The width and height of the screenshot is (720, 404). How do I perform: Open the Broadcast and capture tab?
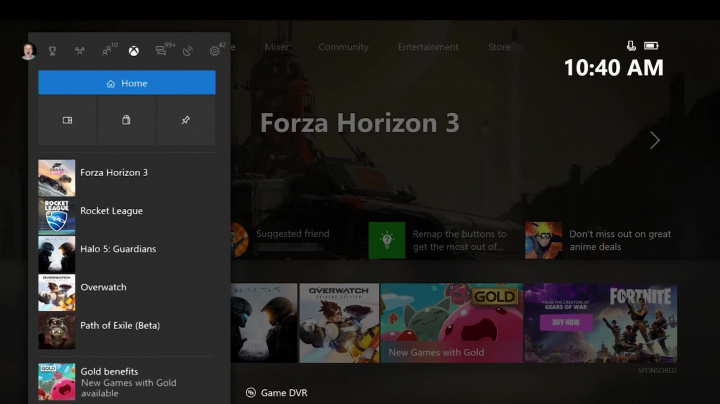pos(188,50)
